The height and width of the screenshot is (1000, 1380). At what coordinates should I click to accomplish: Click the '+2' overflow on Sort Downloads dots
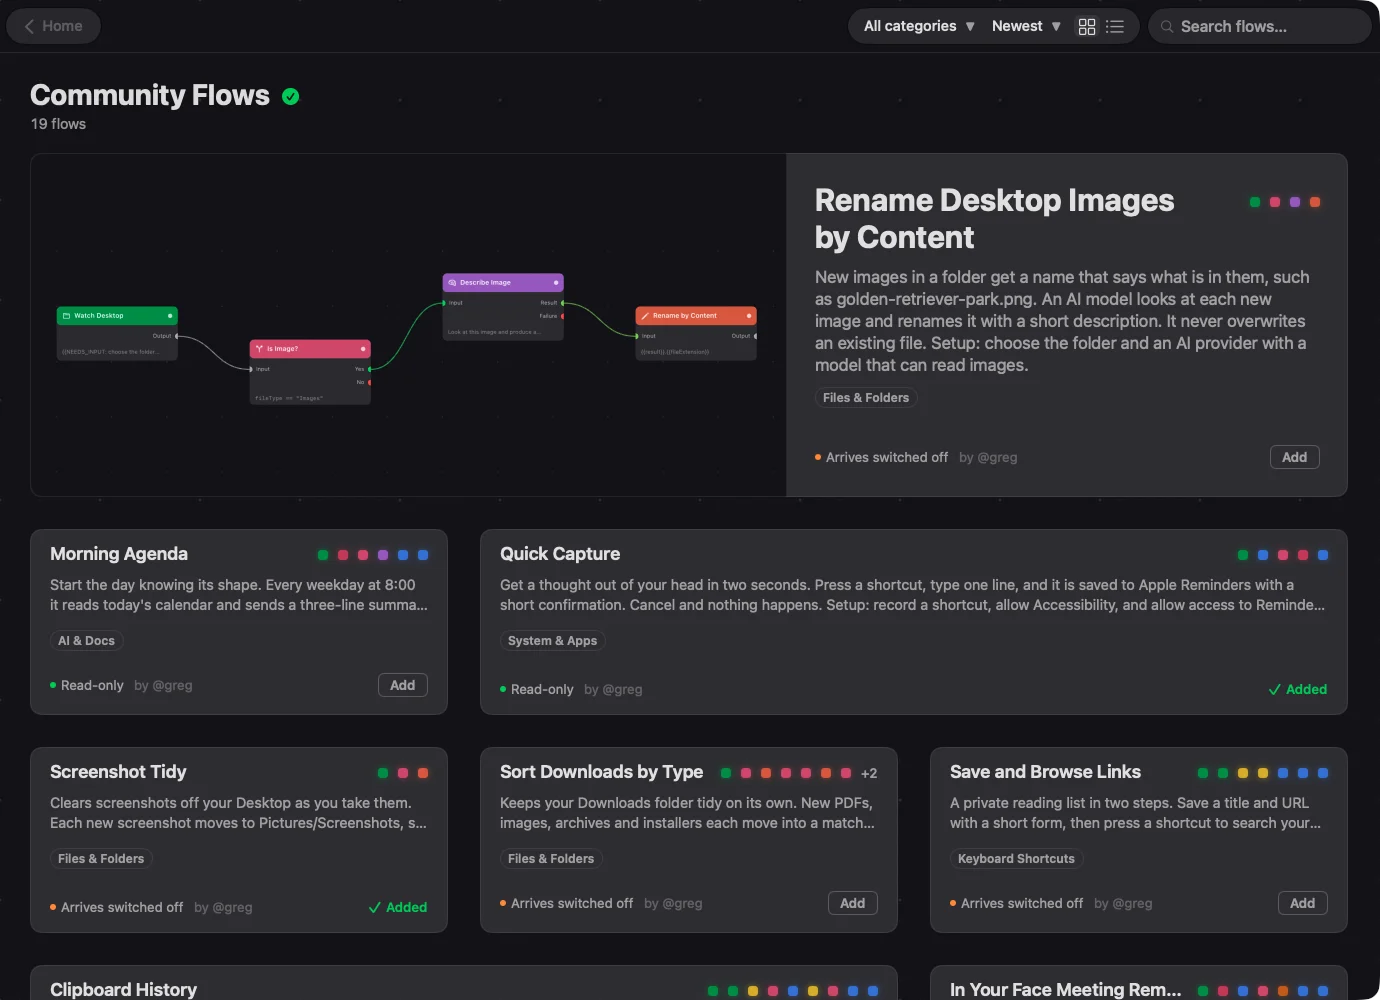(x=869, y=773)
